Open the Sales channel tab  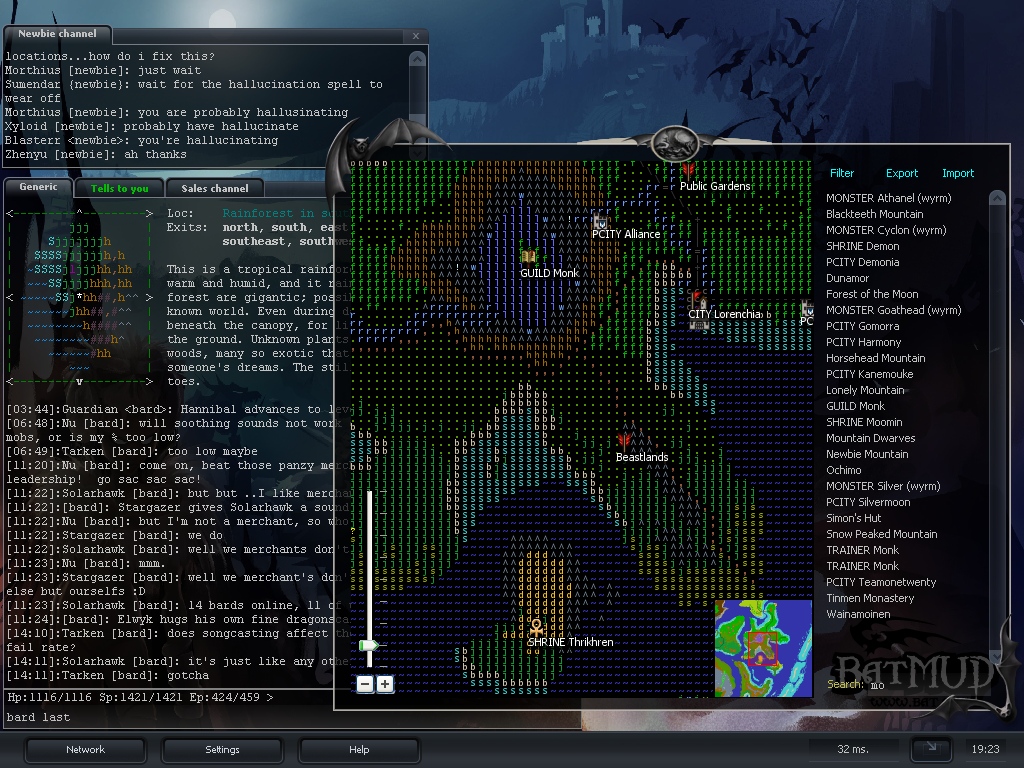[x=214, y=188]
